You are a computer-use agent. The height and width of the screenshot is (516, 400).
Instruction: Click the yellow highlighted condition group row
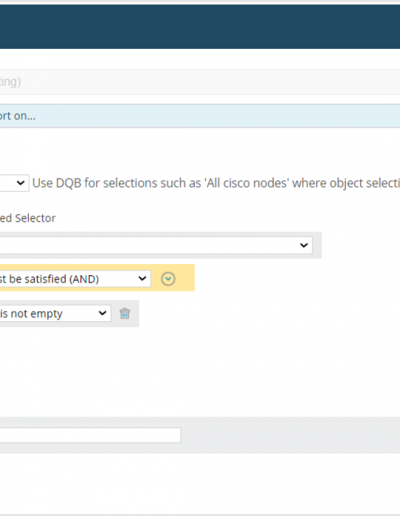97,278
